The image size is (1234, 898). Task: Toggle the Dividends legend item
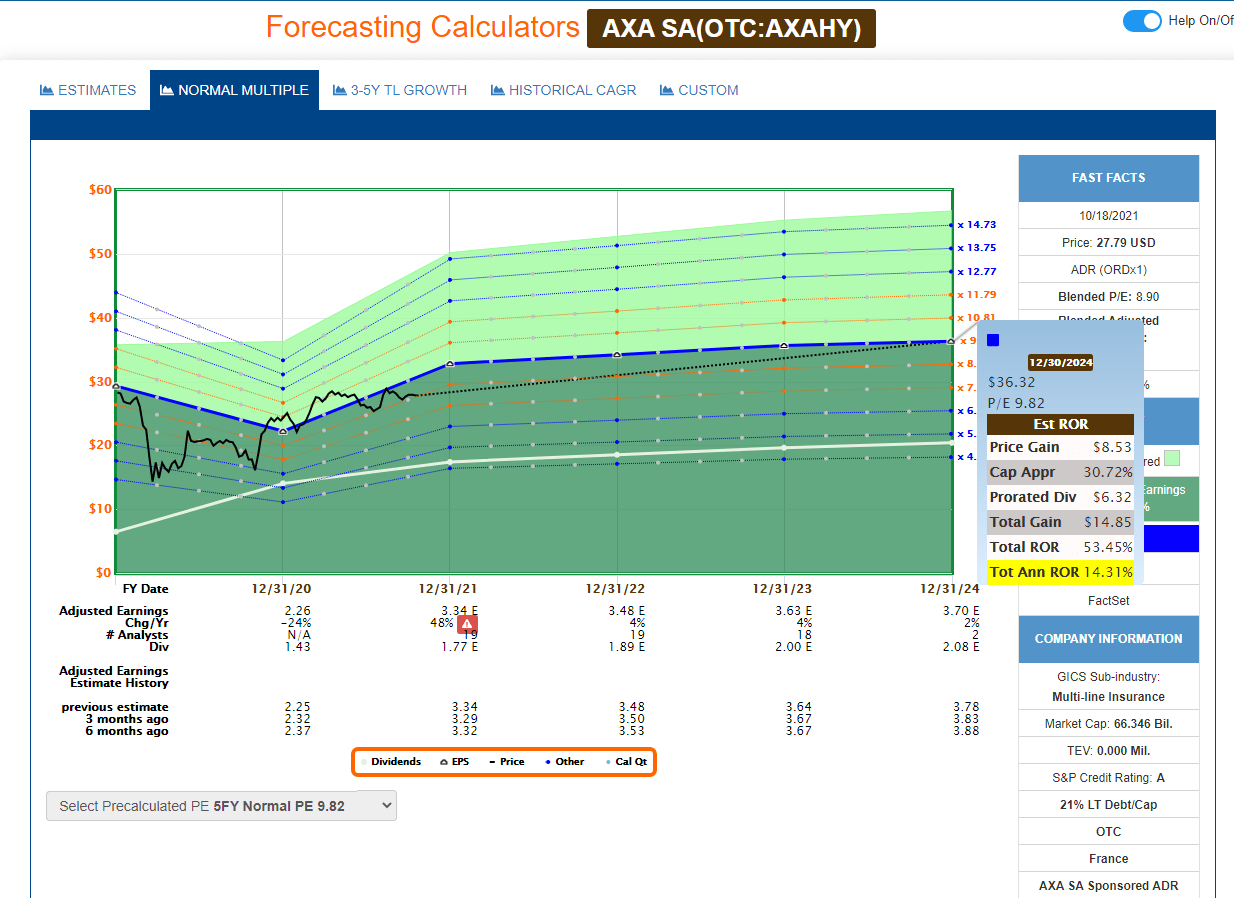click(391, 762)
